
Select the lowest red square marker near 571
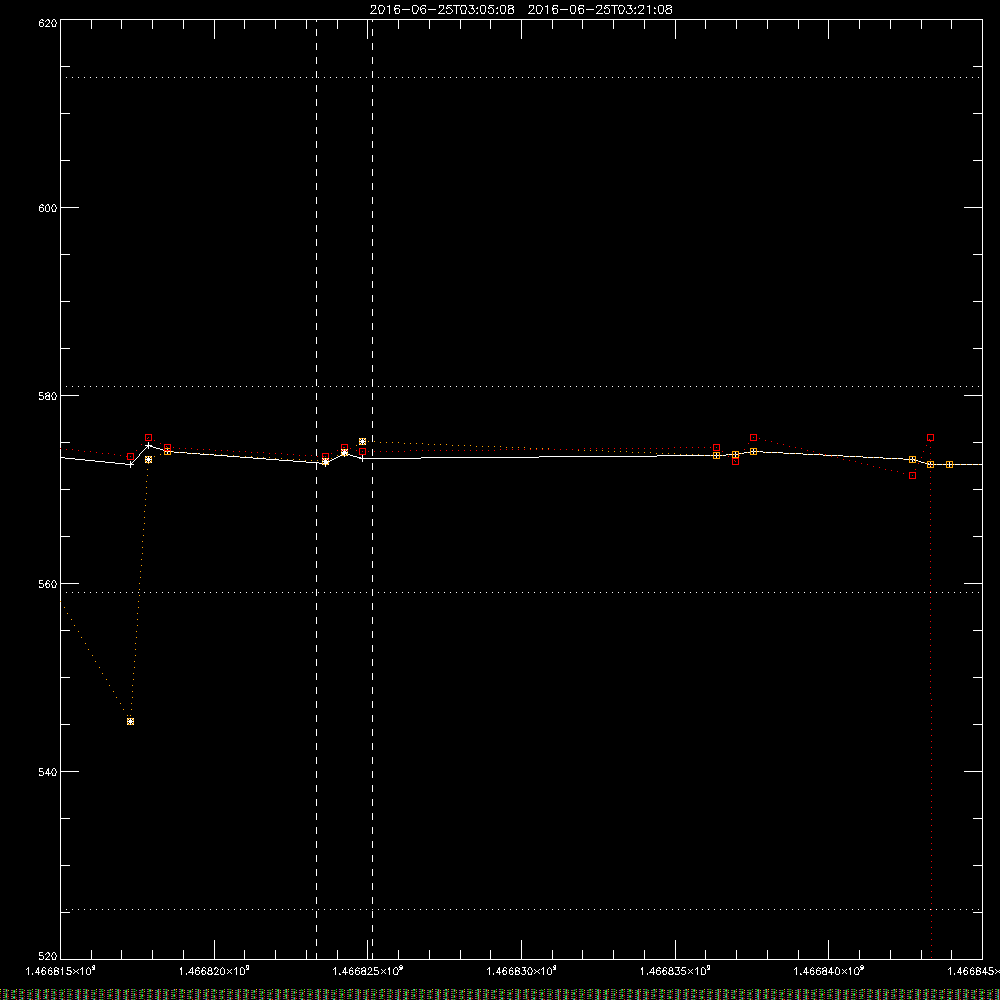click(913, 475)
